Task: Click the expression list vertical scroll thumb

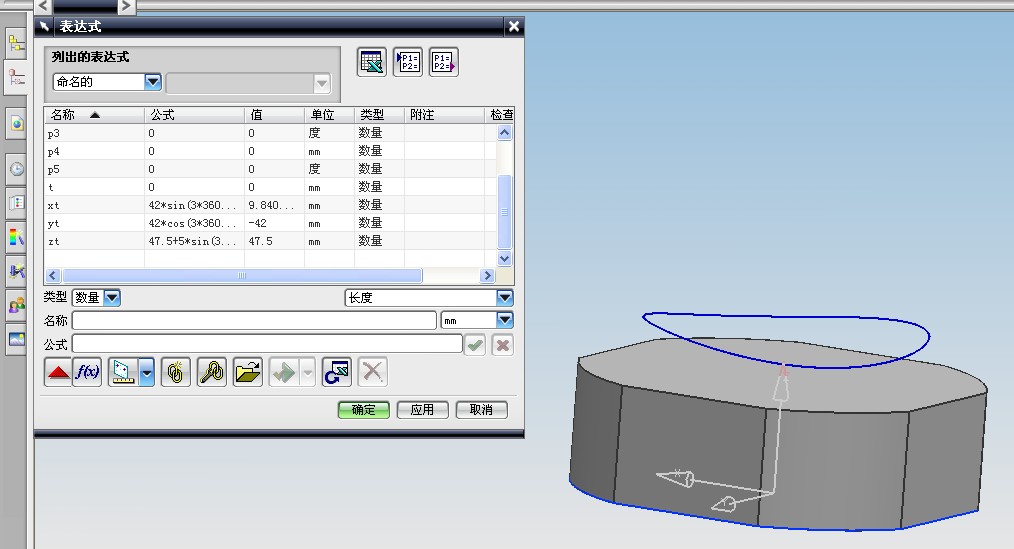Action: (x=504, y=212)
